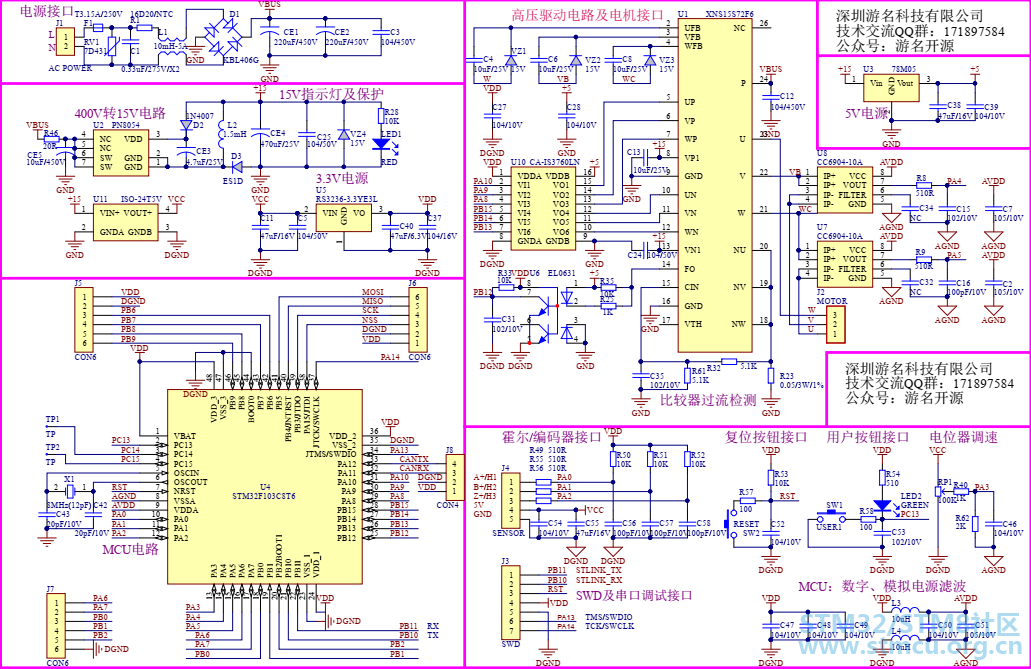The height and width of the screenshot is (669, 1031).
Task: Select the X1 crystal symbol
Action: click(x=70, y=489)
